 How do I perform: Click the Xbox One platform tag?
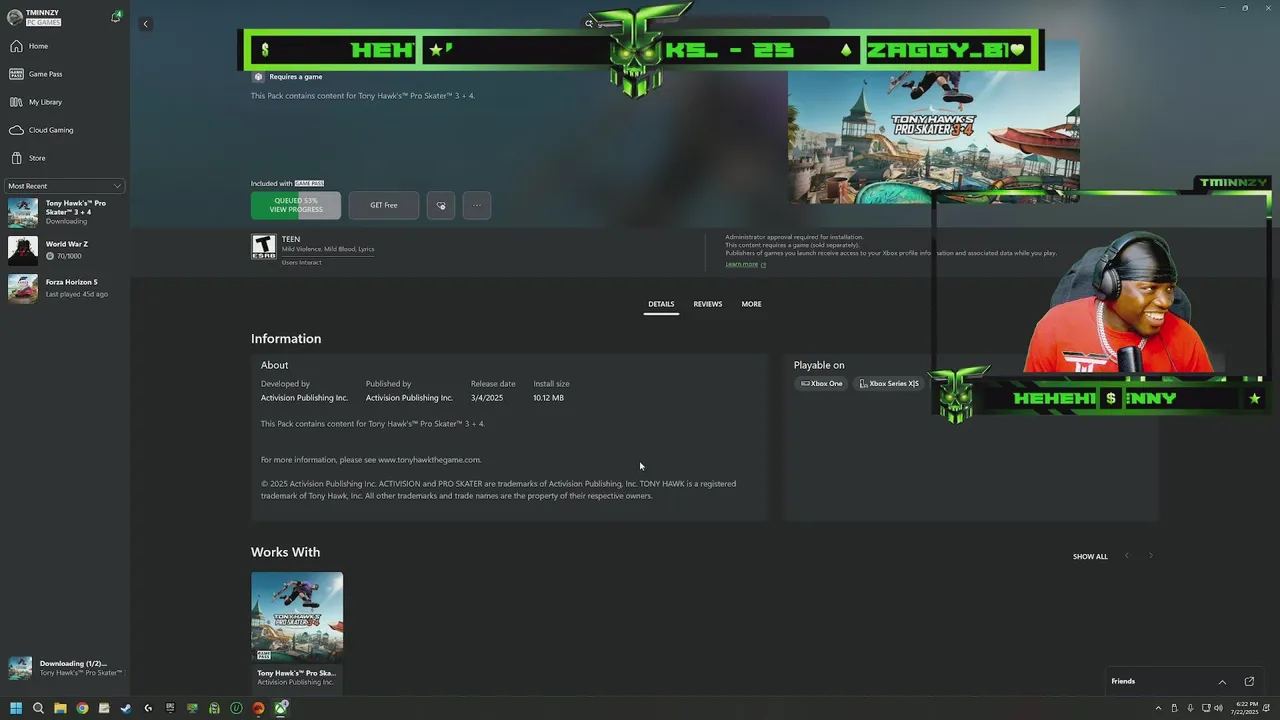pyautogui.click(x=822, y=384)
